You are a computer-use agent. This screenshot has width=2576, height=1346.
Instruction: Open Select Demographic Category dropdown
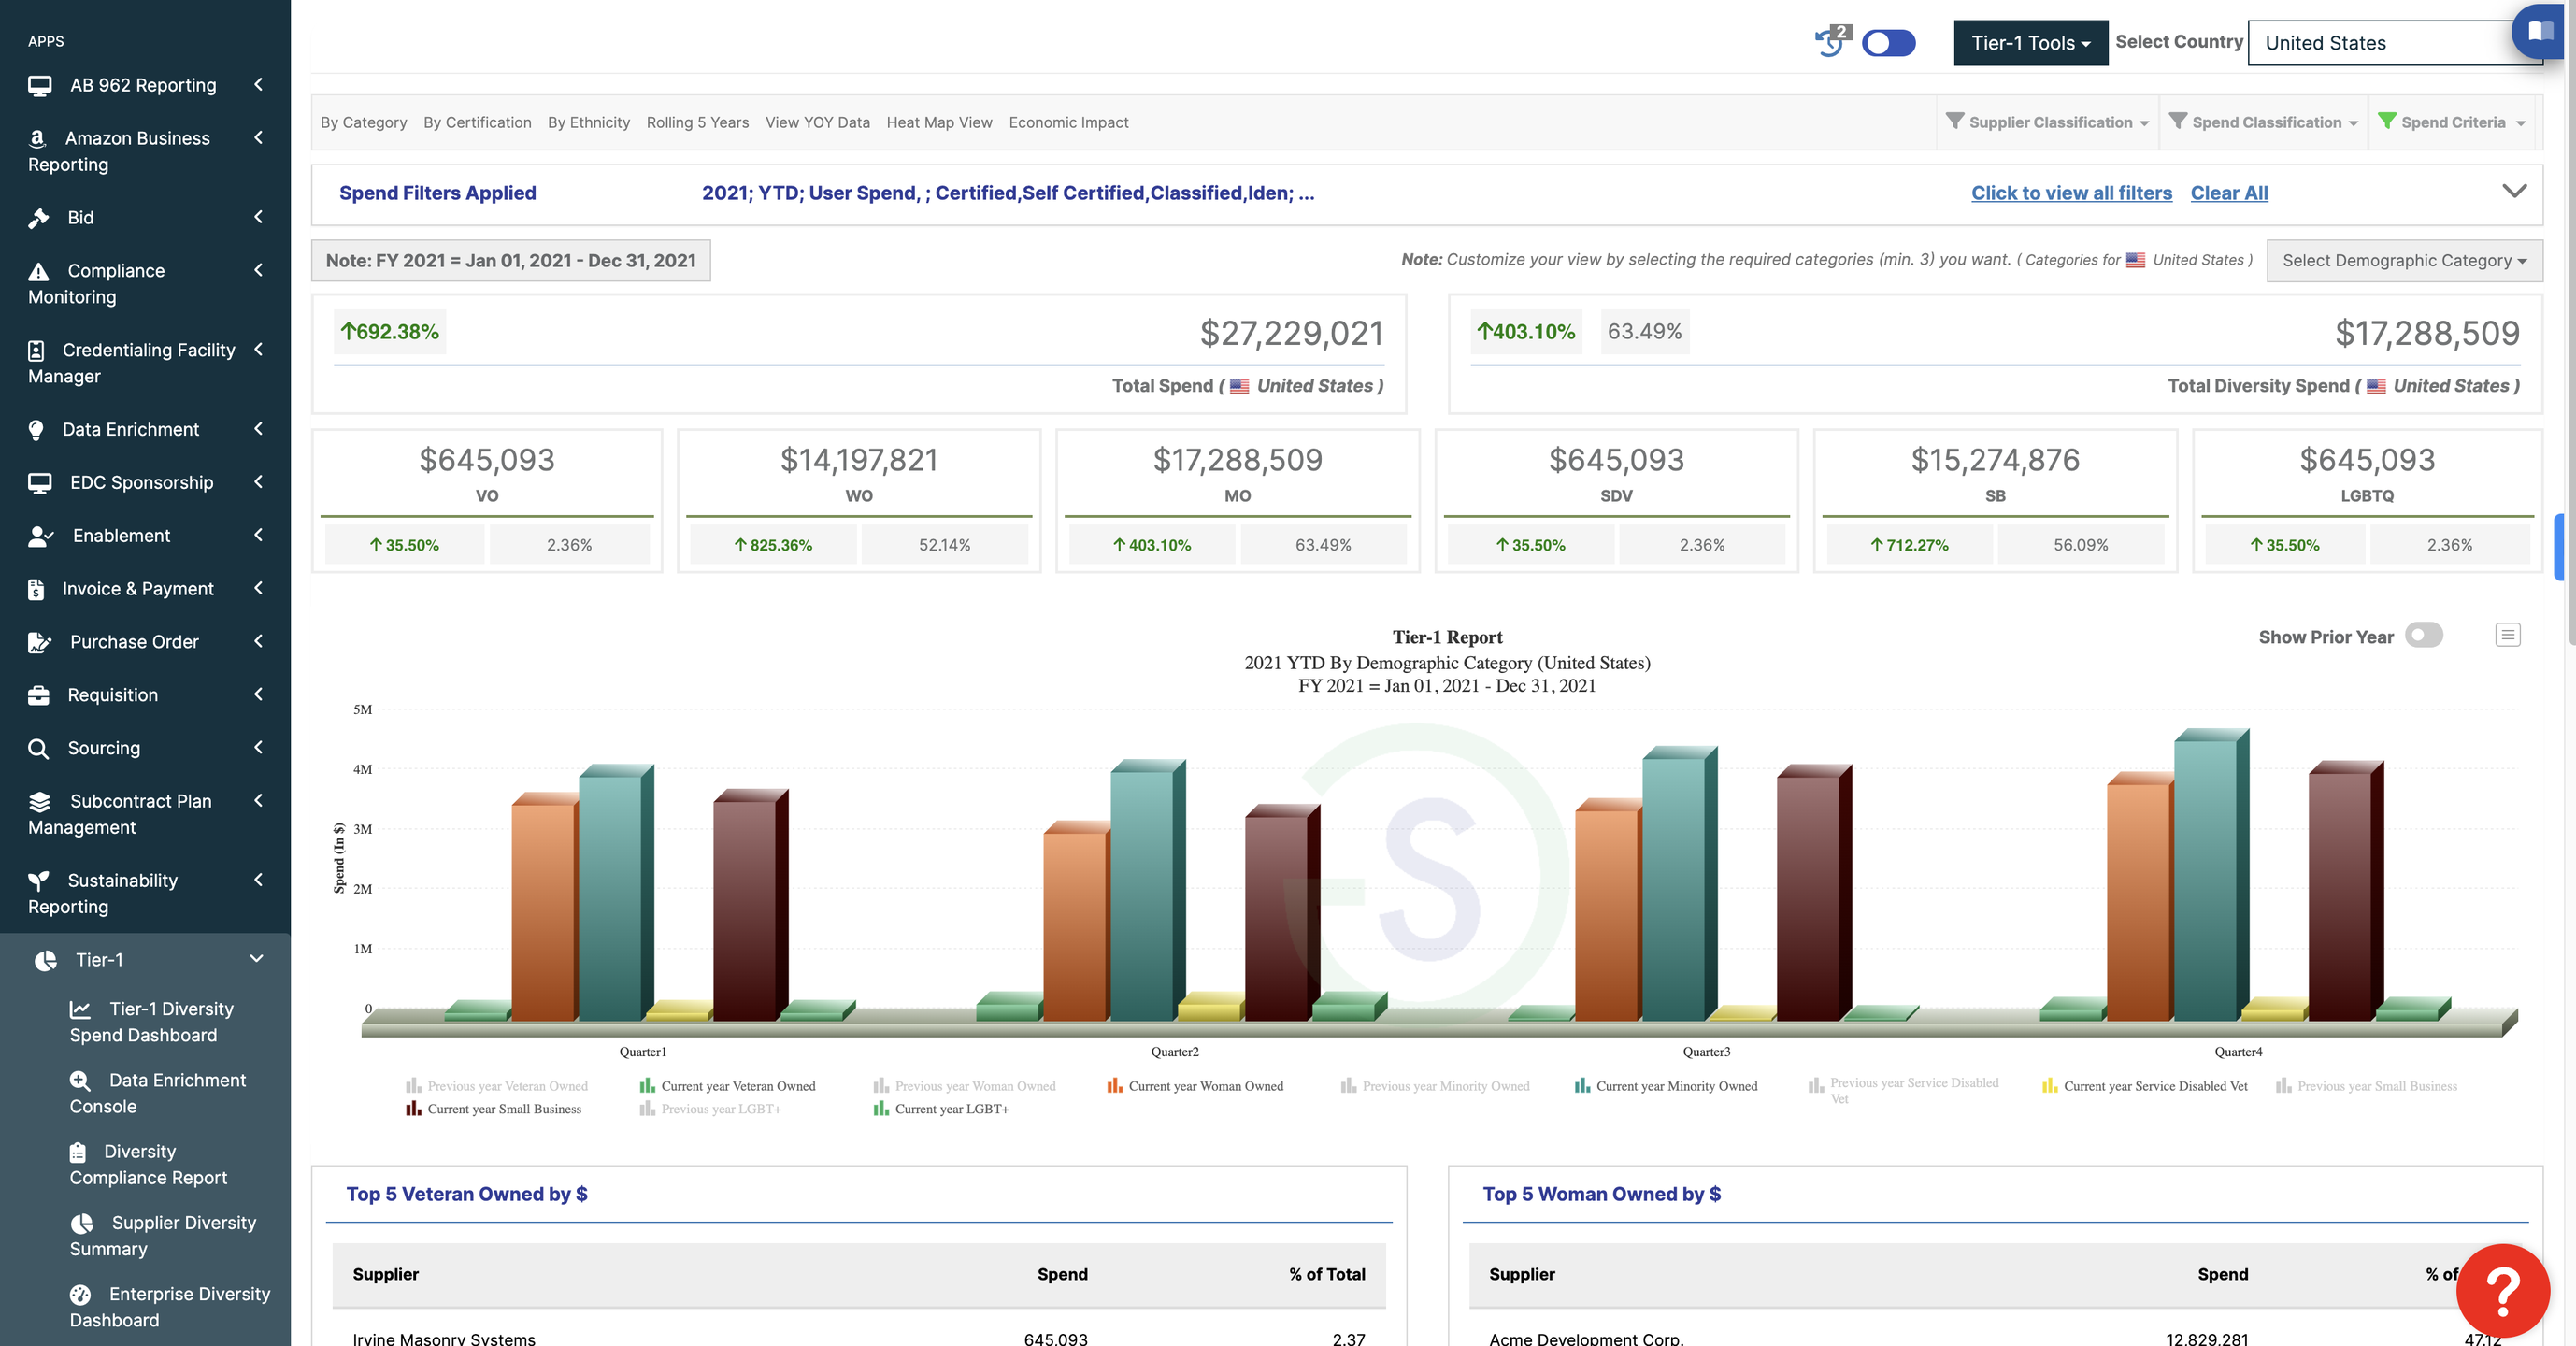click(2403, 261)
